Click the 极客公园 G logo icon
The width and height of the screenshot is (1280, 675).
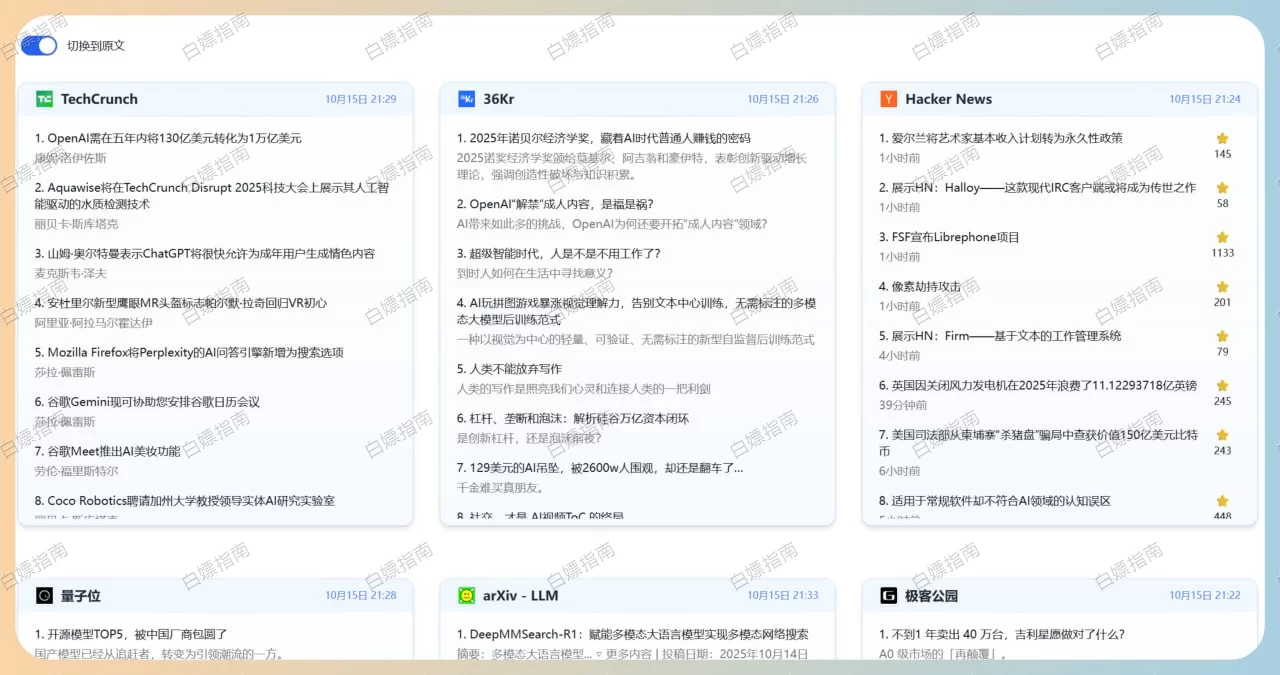pyautogui.click(x=888, y=596)
